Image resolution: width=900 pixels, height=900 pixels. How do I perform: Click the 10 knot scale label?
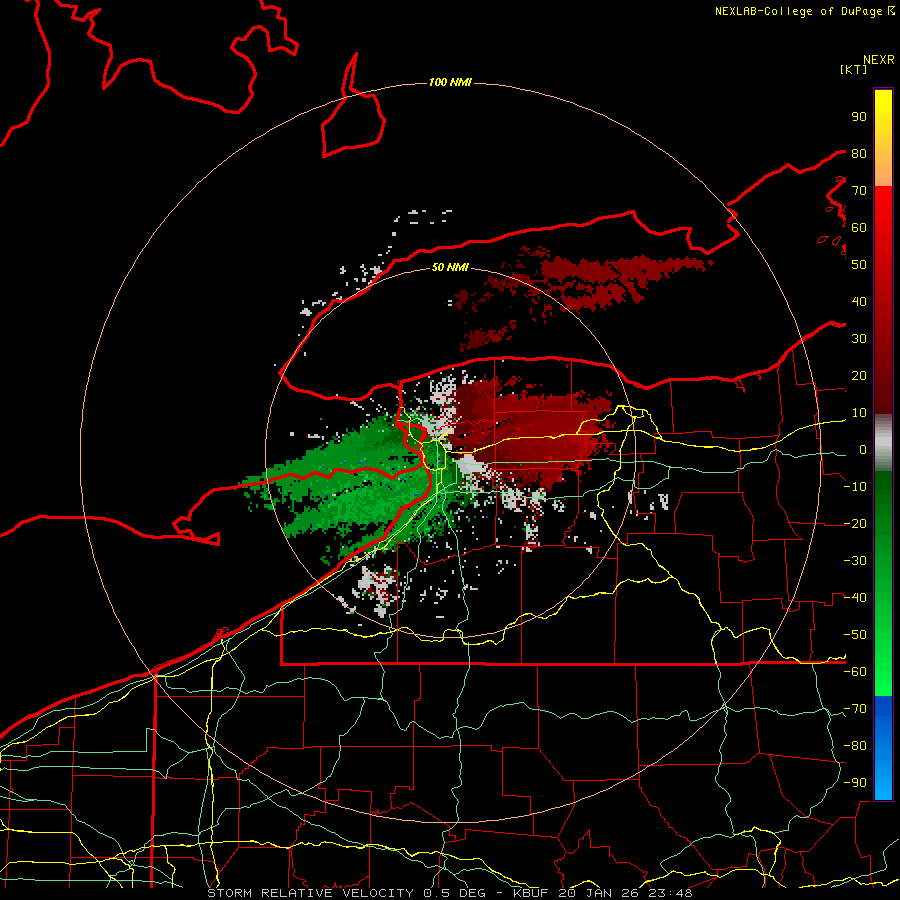click(859, 413)
